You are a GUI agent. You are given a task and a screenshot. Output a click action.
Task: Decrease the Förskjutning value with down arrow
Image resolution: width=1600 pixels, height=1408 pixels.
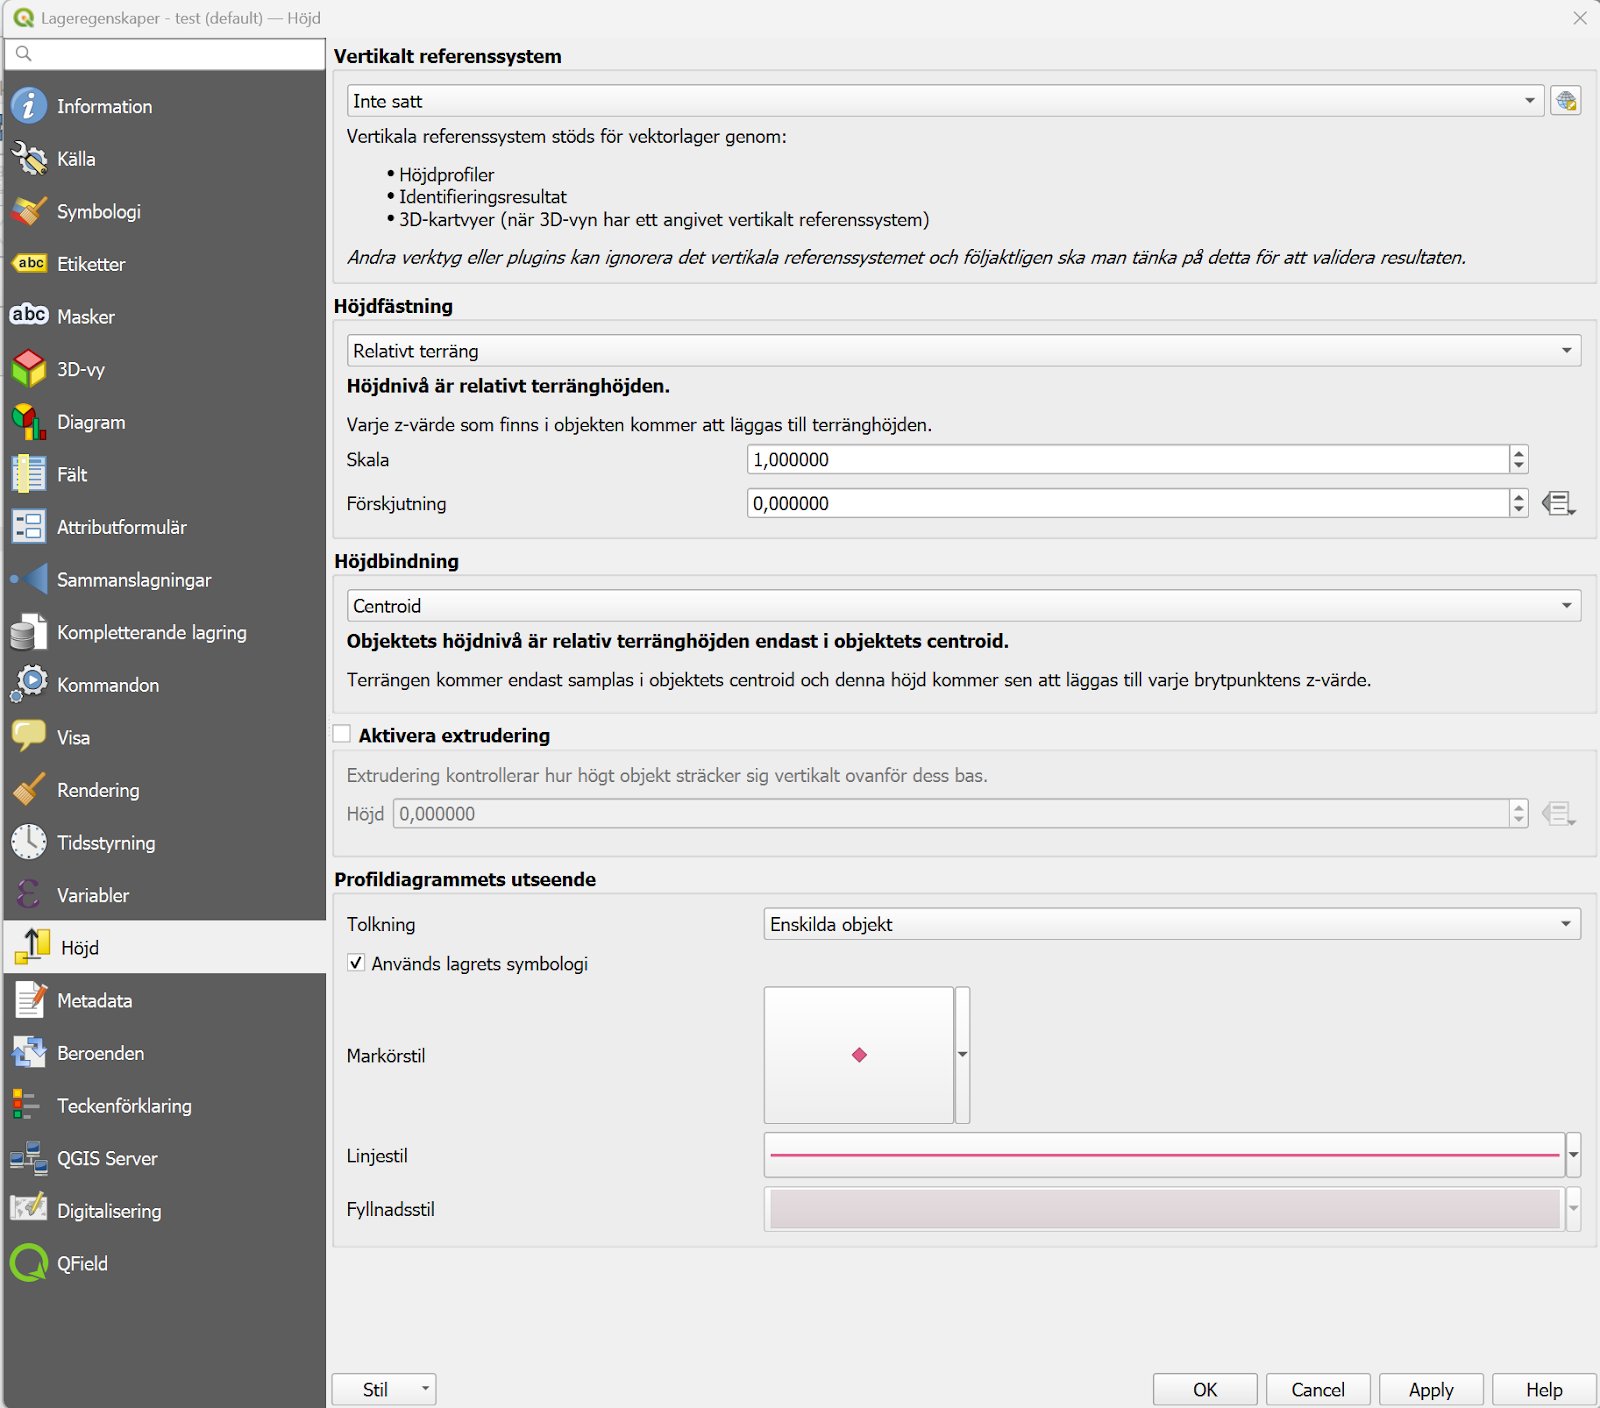click(x=1519, y=510)
